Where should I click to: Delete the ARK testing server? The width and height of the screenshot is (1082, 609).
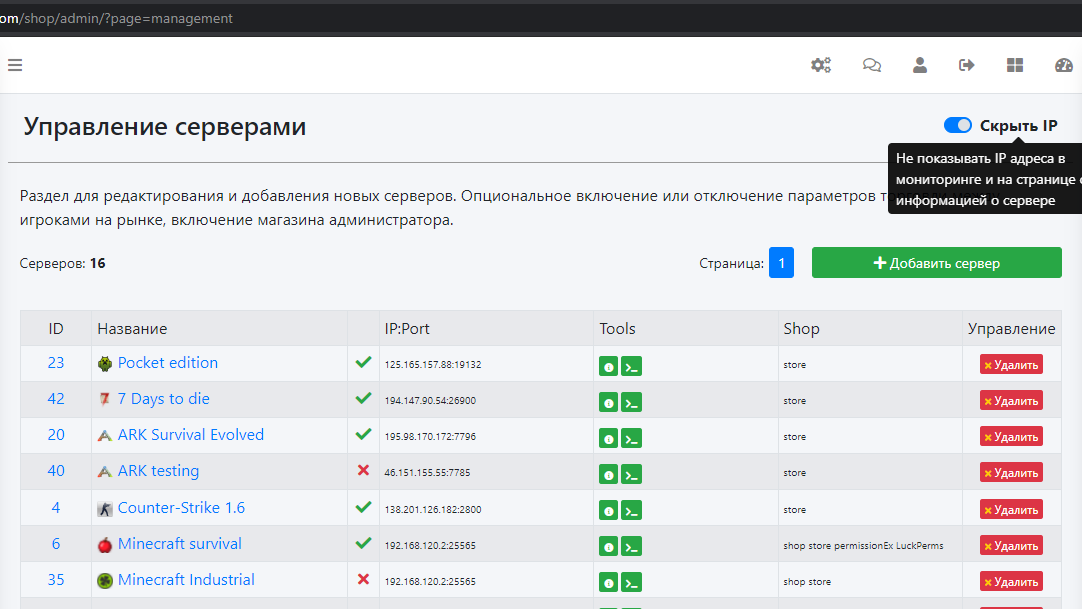pos(1011,473)
